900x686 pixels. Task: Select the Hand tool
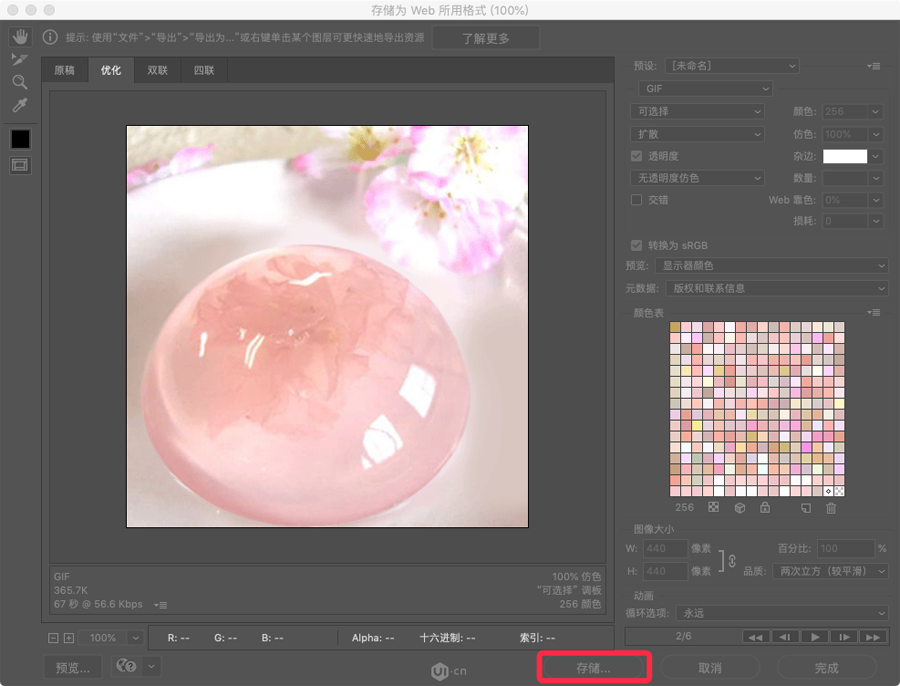tap(20, 37)
